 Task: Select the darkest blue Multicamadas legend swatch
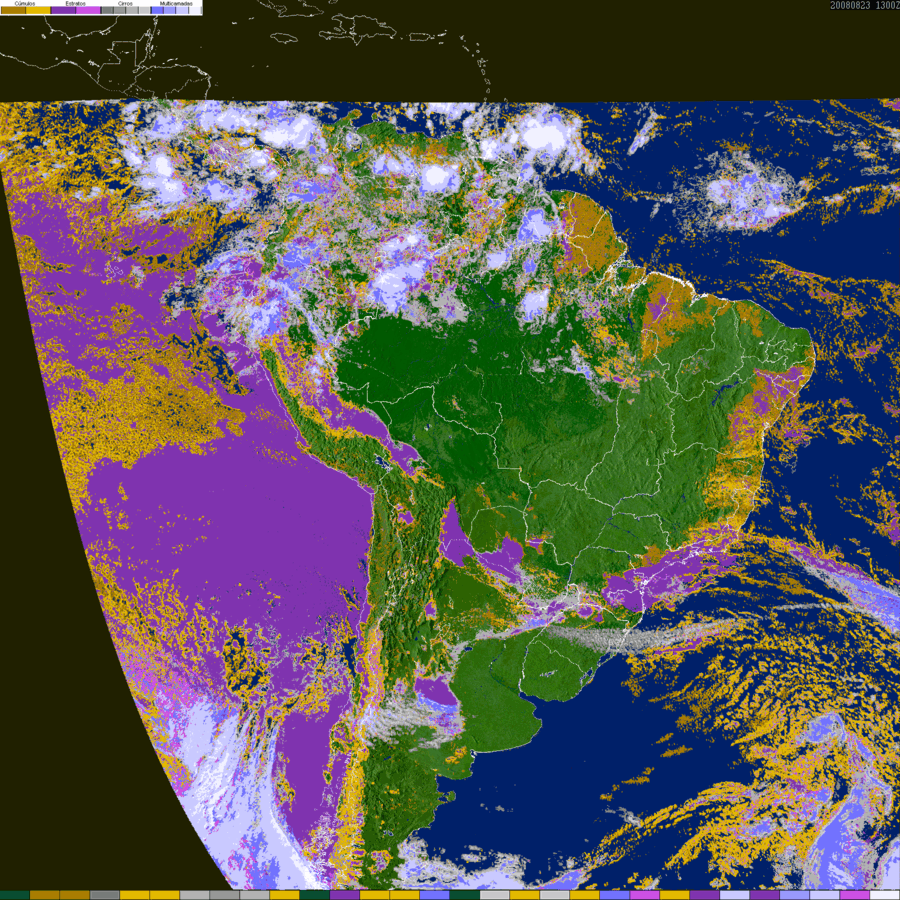point(157,10)
